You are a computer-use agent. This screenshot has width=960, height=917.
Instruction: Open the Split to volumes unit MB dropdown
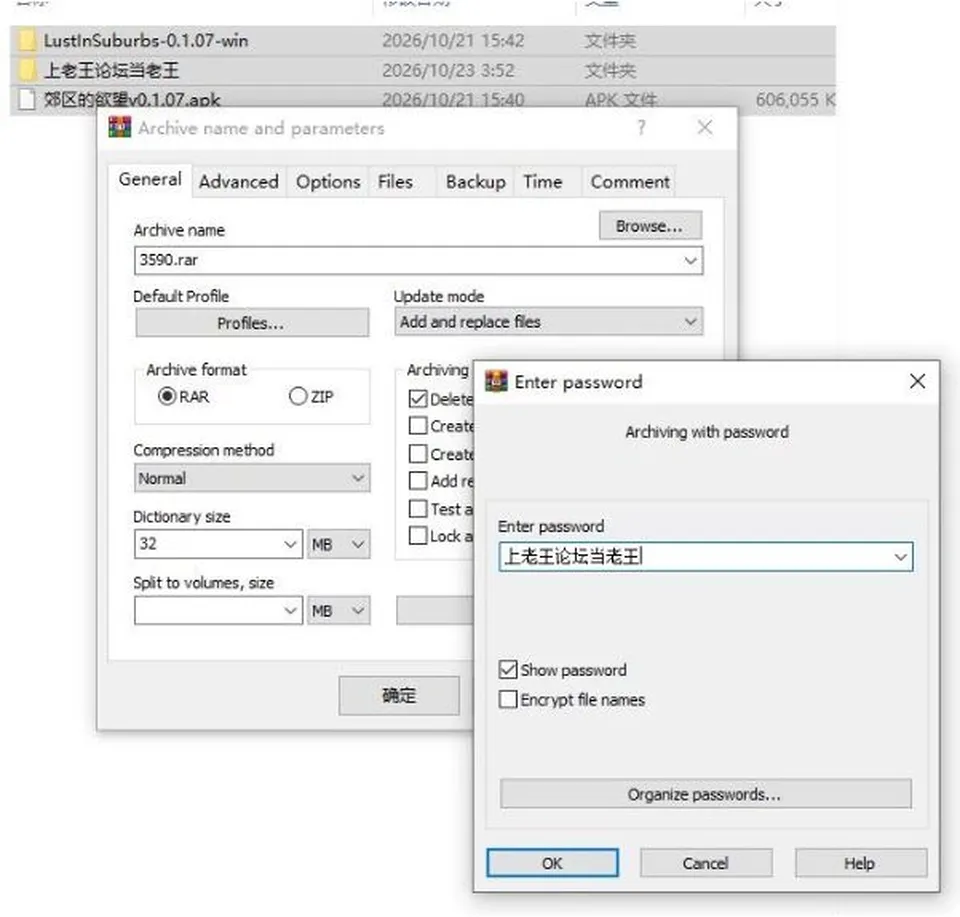(x=339, y=610)
